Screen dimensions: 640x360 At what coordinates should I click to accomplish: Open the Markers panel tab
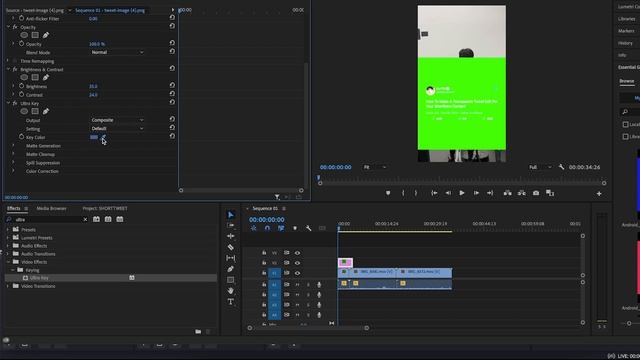[x=627, y=31]
